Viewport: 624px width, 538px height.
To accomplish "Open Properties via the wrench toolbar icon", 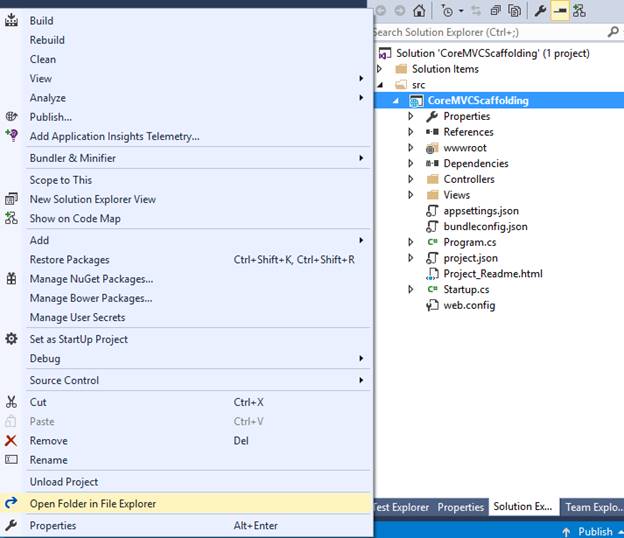I will click(x=540, y=11).
